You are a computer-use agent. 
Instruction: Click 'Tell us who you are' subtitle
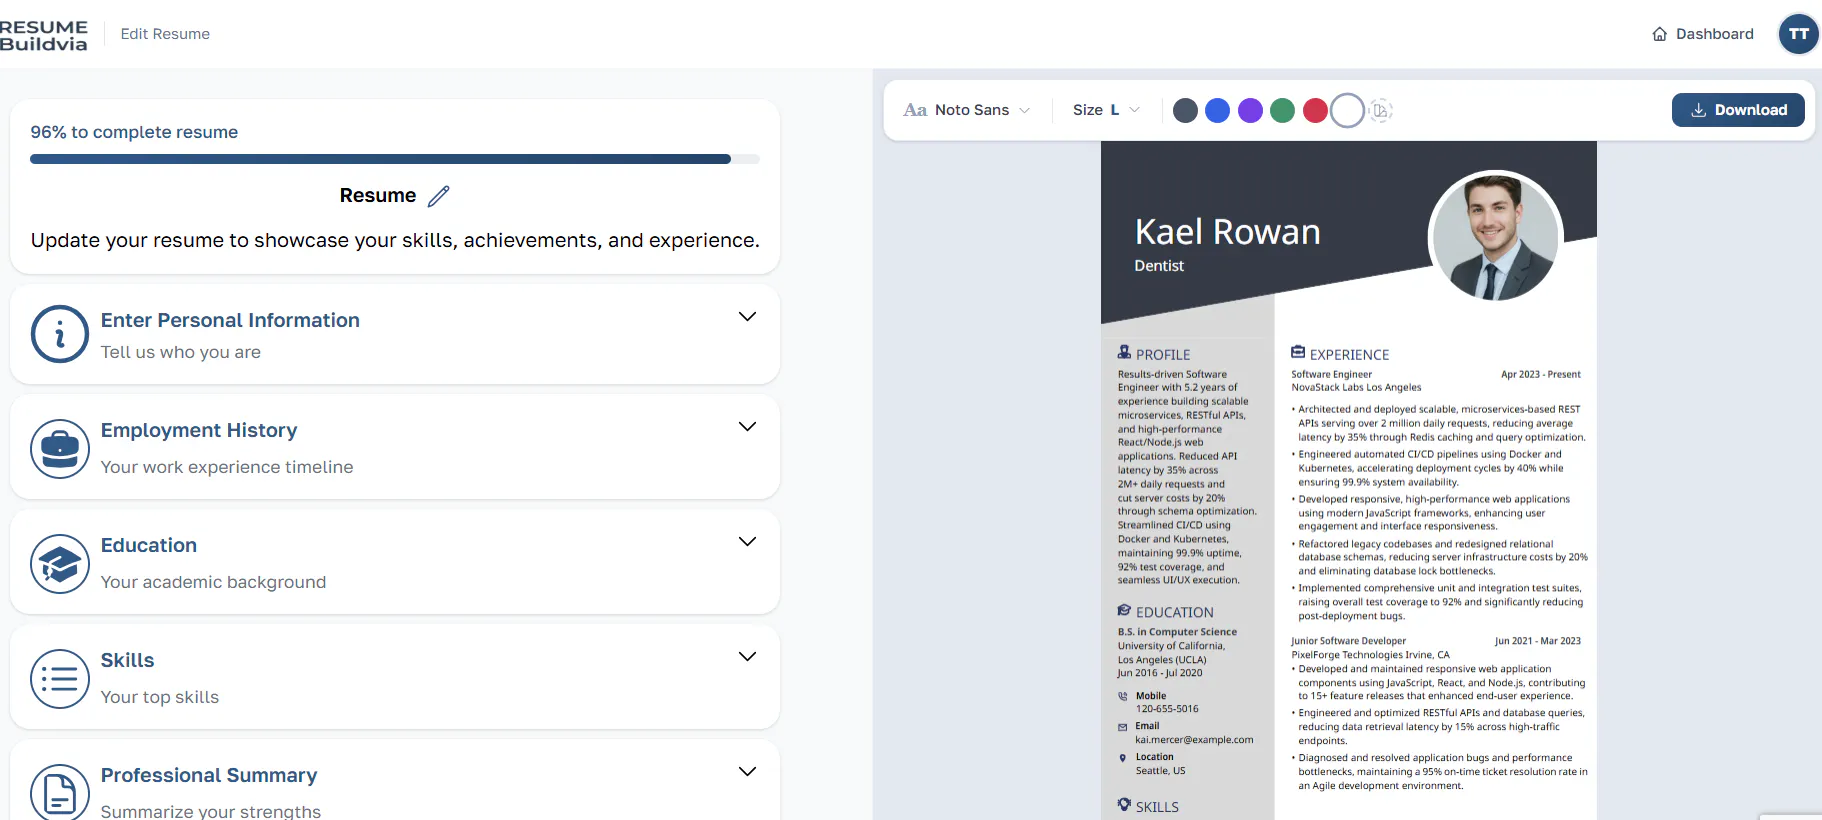tap(180, 352)
